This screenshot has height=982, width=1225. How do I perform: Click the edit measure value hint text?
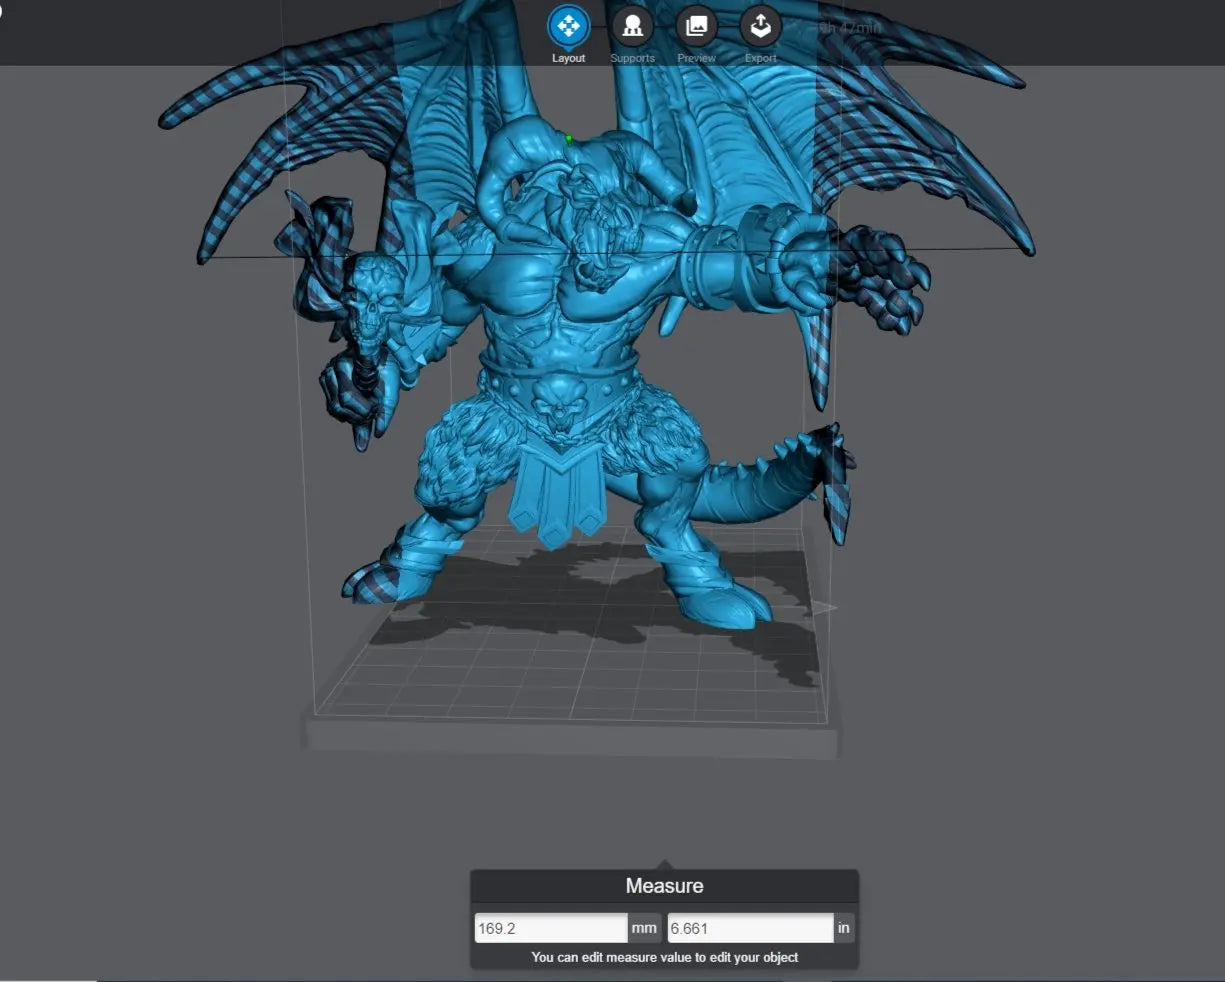click(x=664, y=957)
